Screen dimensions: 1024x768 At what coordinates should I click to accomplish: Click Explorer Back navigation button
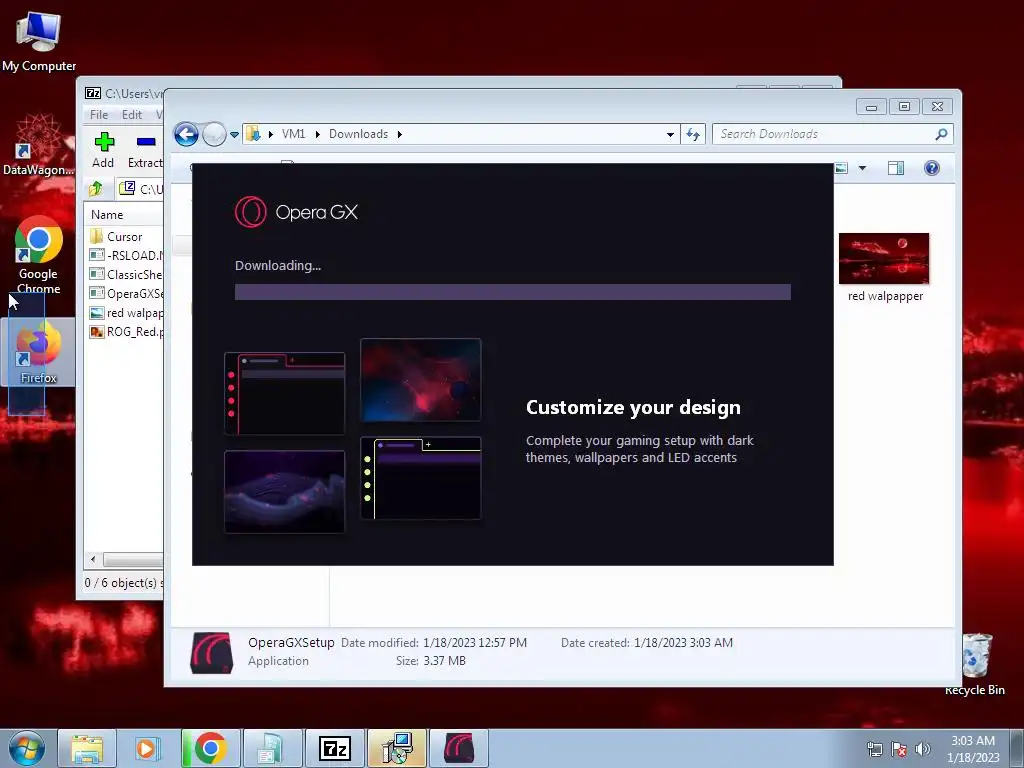click(x=186, y=135)
